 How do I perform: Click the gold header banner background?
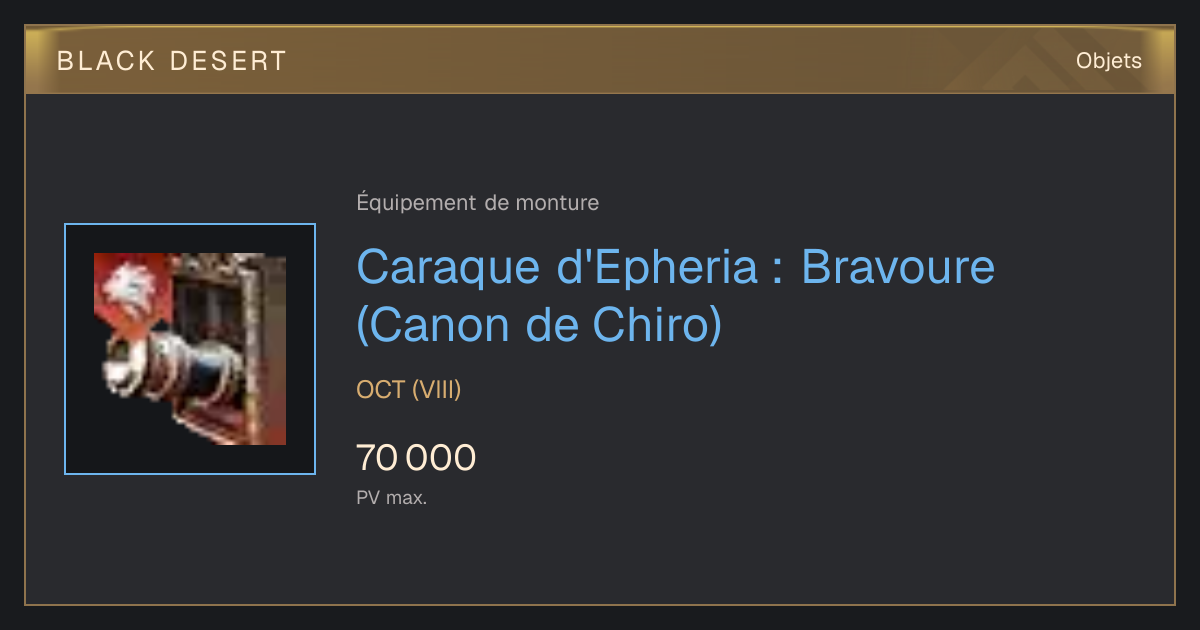(600, 60)
